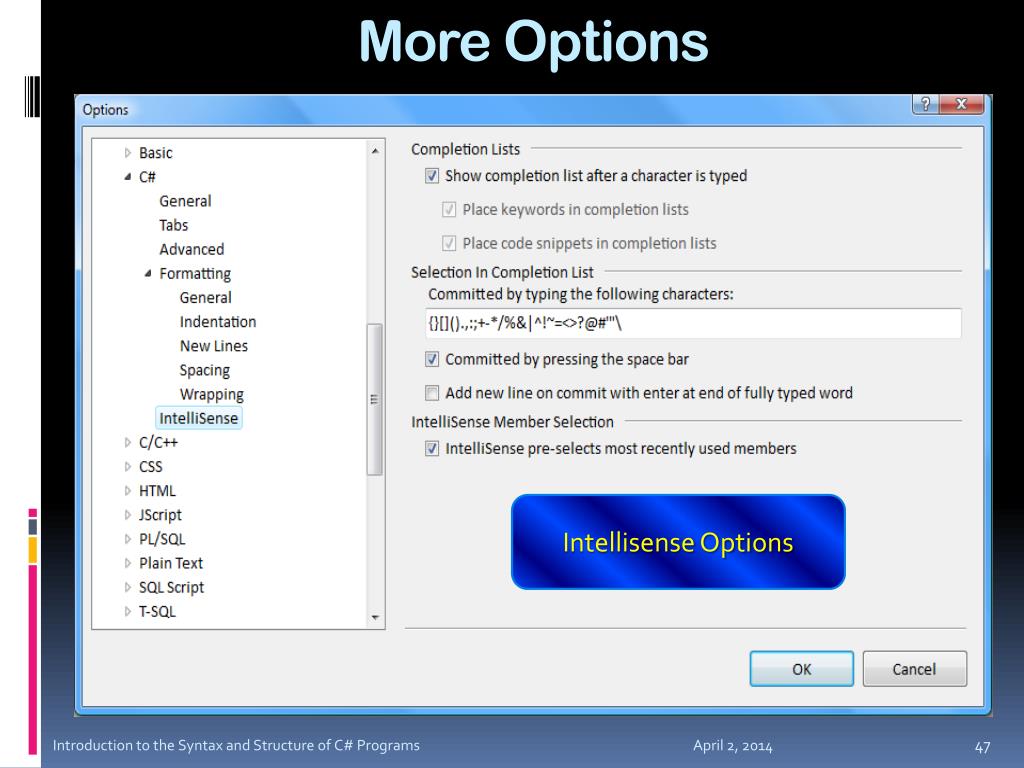The height and width of the screenshot is (768, 1024).
Task: Expand the Basic tree node
Action: [127, 153]
